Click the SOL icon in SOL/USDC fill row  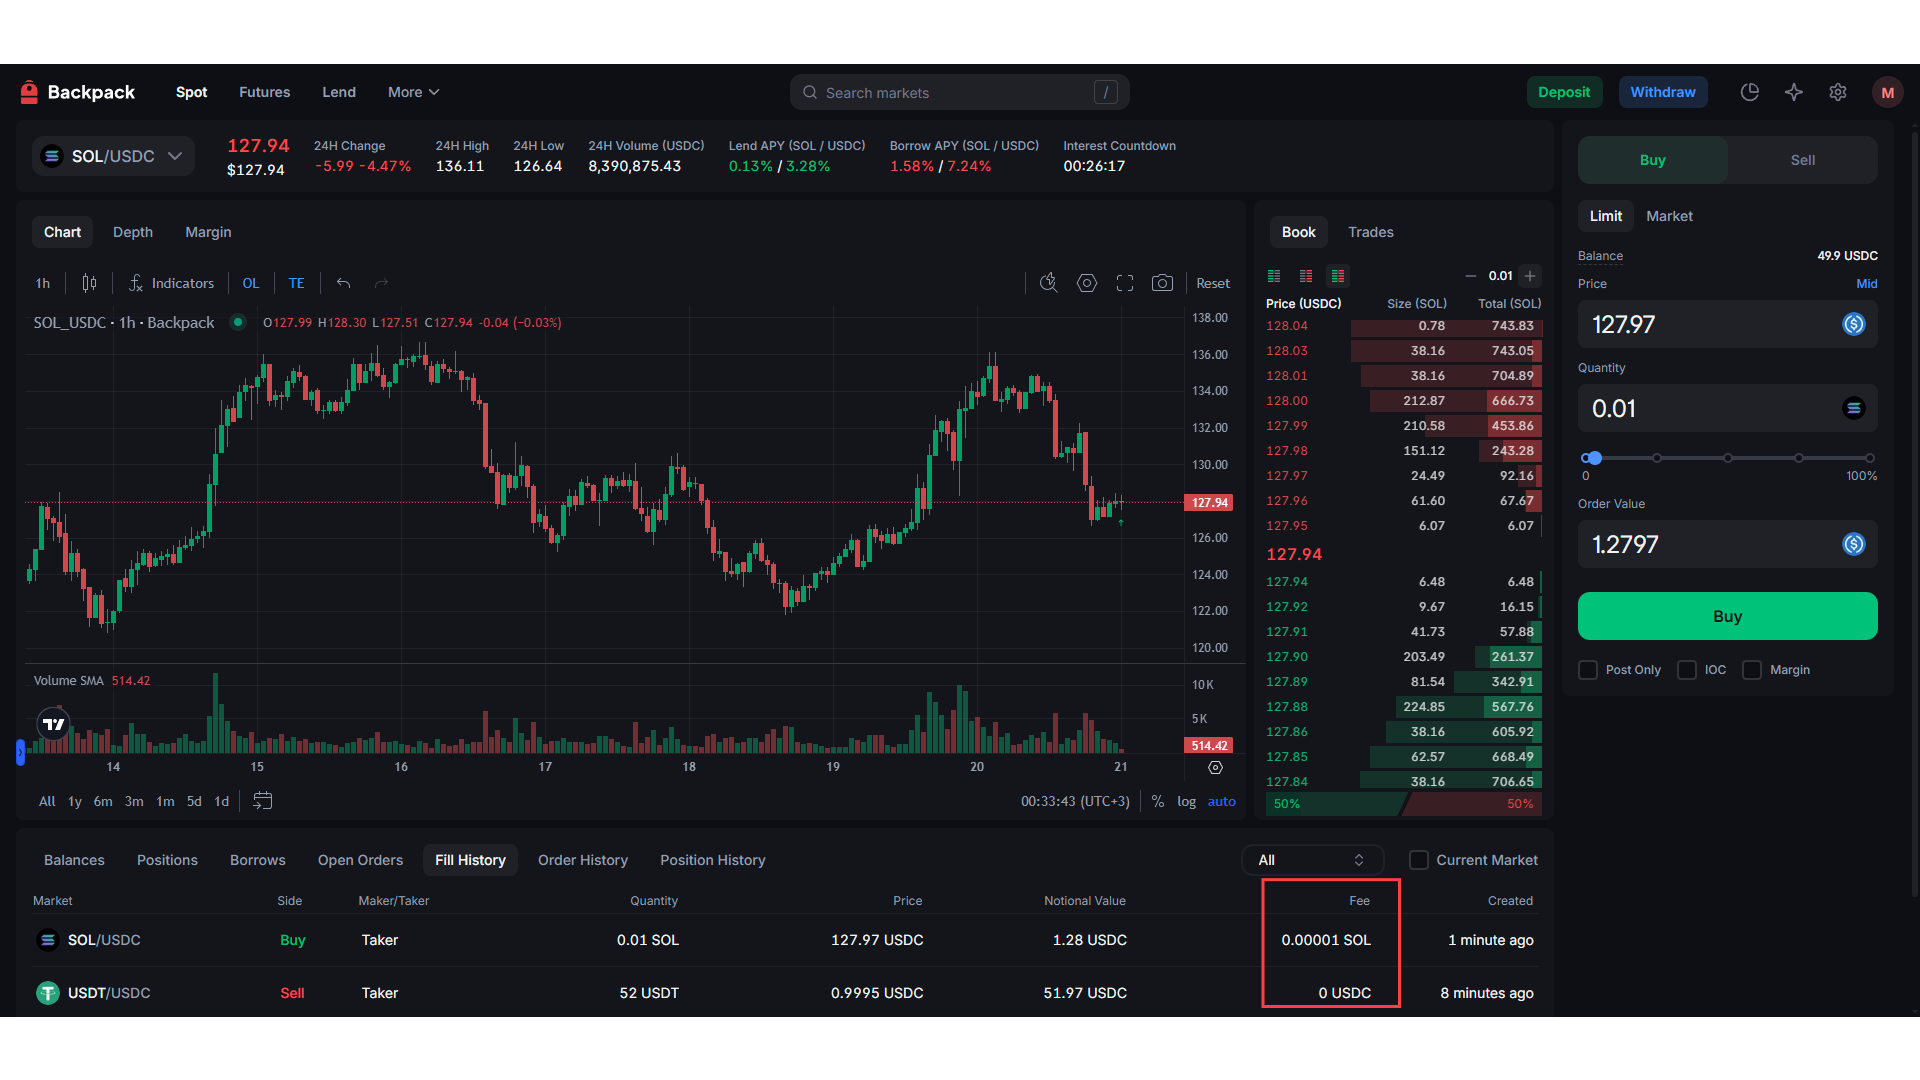[47, 940]
